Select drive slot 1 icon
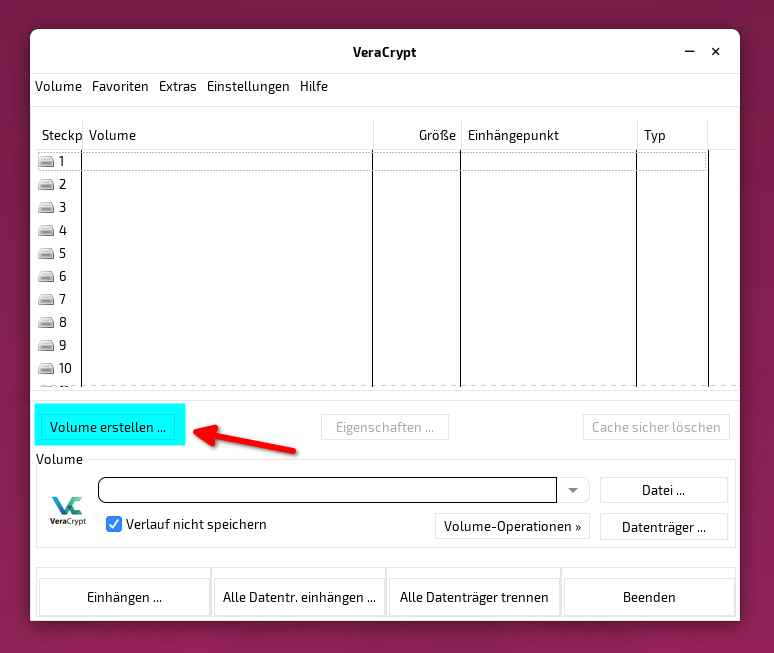774x653 pixels. [x=46, y=161]
